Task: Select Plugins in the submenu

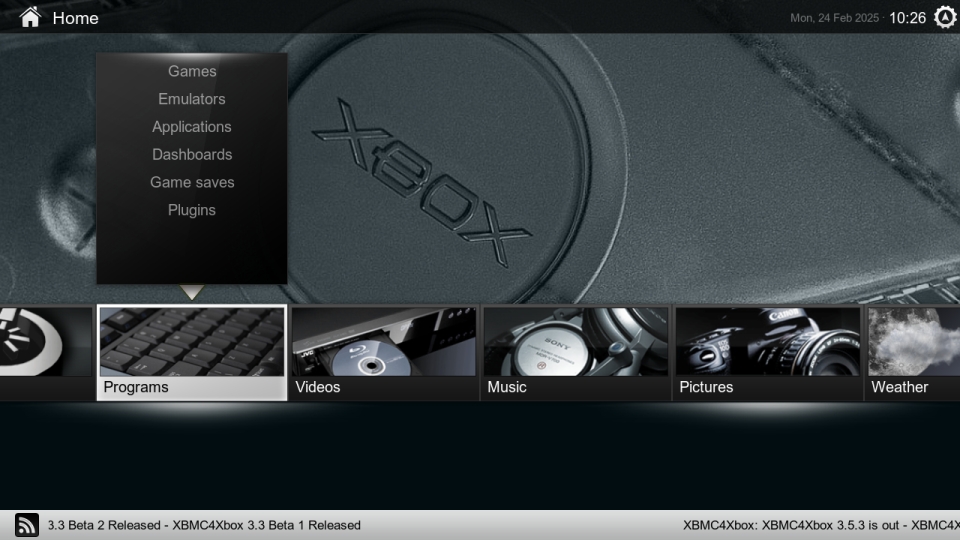Action: point(192,210)
